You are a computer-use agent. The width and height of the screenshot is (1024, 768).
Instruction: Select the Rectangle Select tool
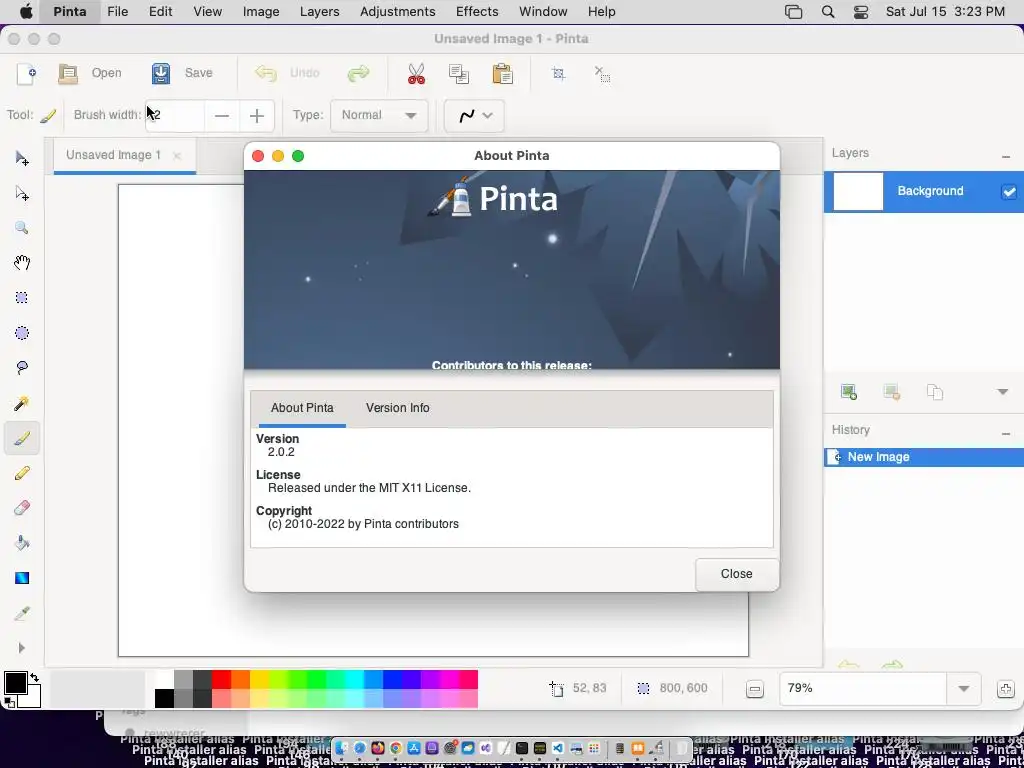click(22, 298)
